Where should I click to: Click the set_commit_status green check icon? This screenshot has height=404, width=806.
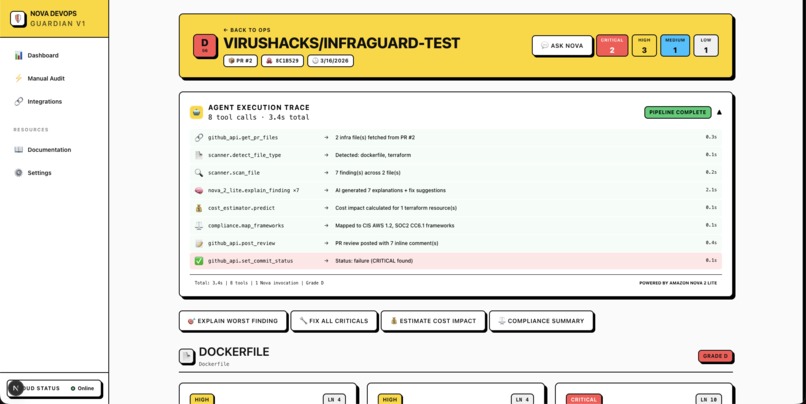coord(199,261)
